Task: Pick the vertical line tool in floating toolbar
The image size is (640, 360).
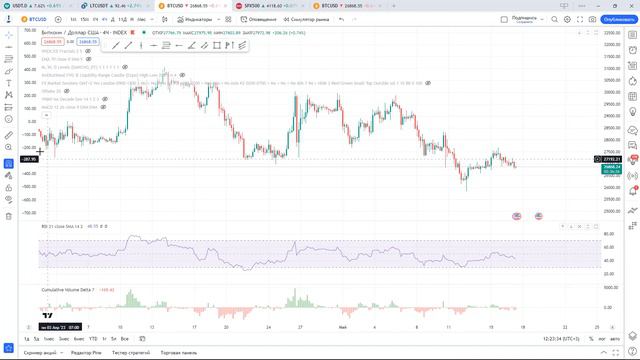Action: coord(141,46)
